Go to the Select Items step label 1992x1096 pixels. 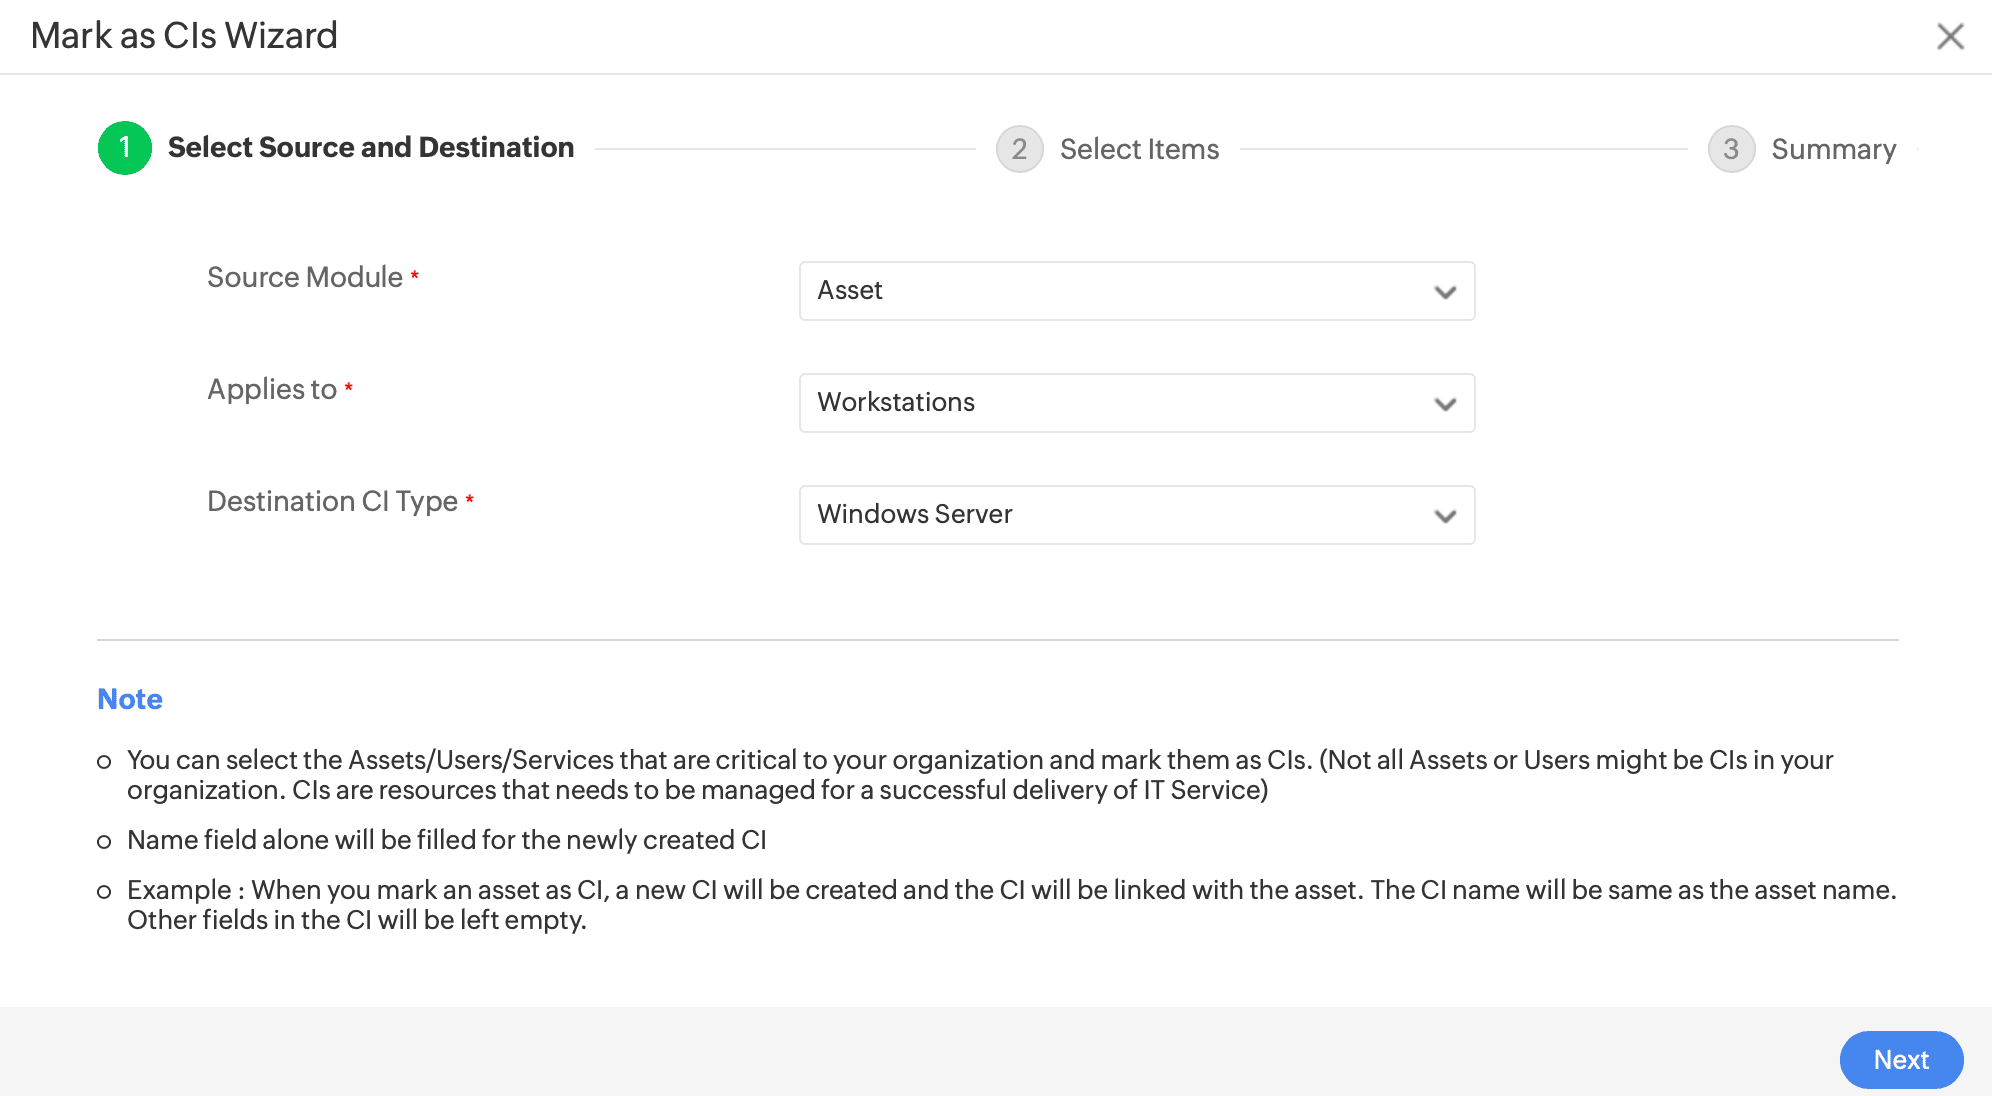click(x=1139, y=149)
